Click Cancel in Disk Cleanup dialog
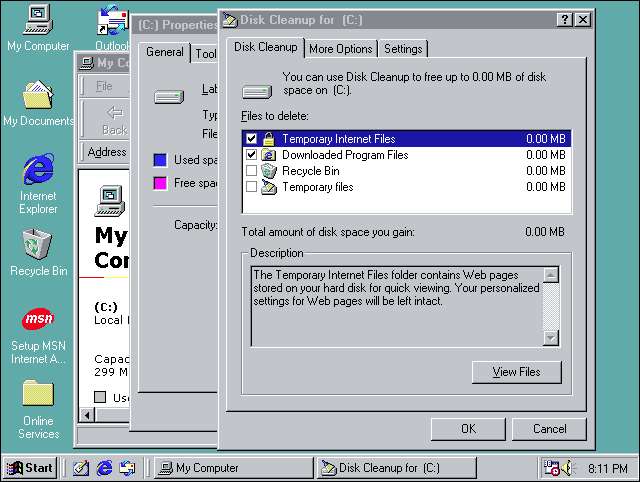 549,429
